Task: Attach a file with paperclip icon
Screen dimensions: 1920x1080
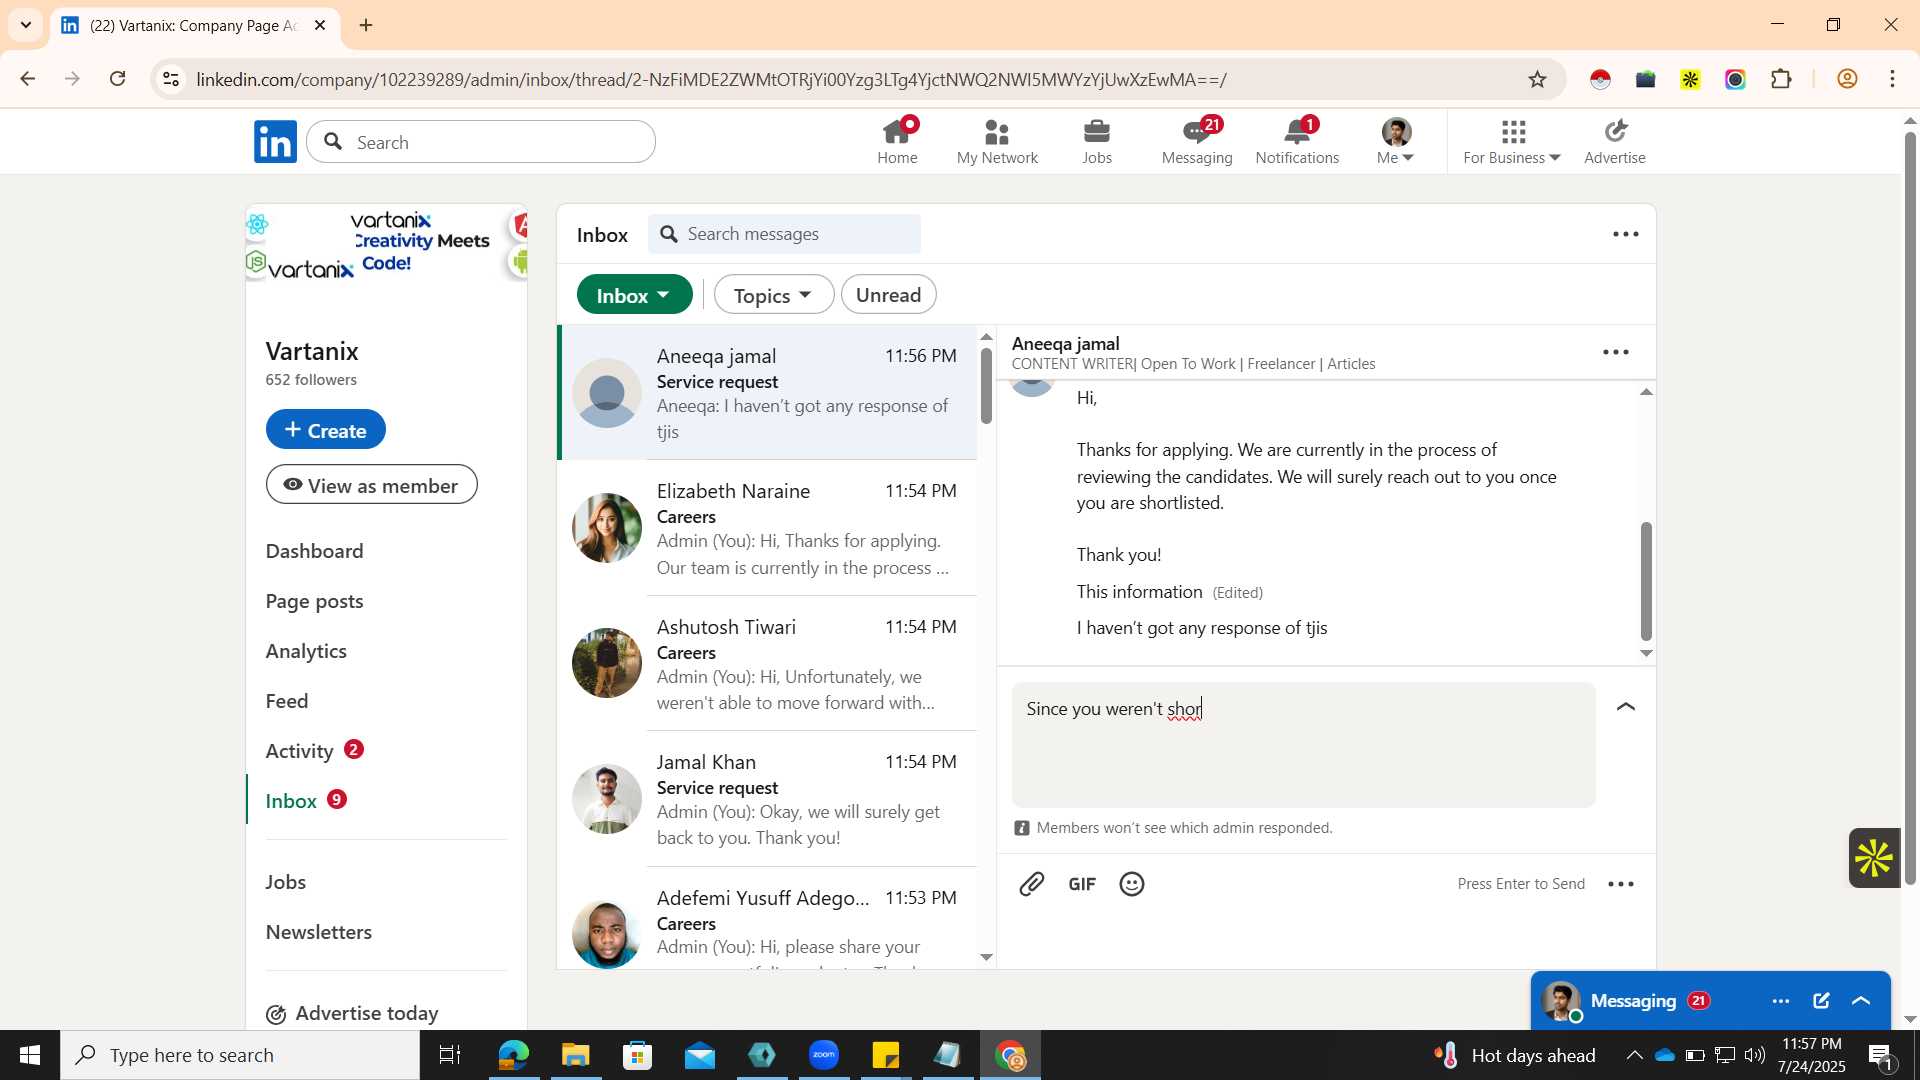Action: pyautogui.click(x=1032, y=884)
